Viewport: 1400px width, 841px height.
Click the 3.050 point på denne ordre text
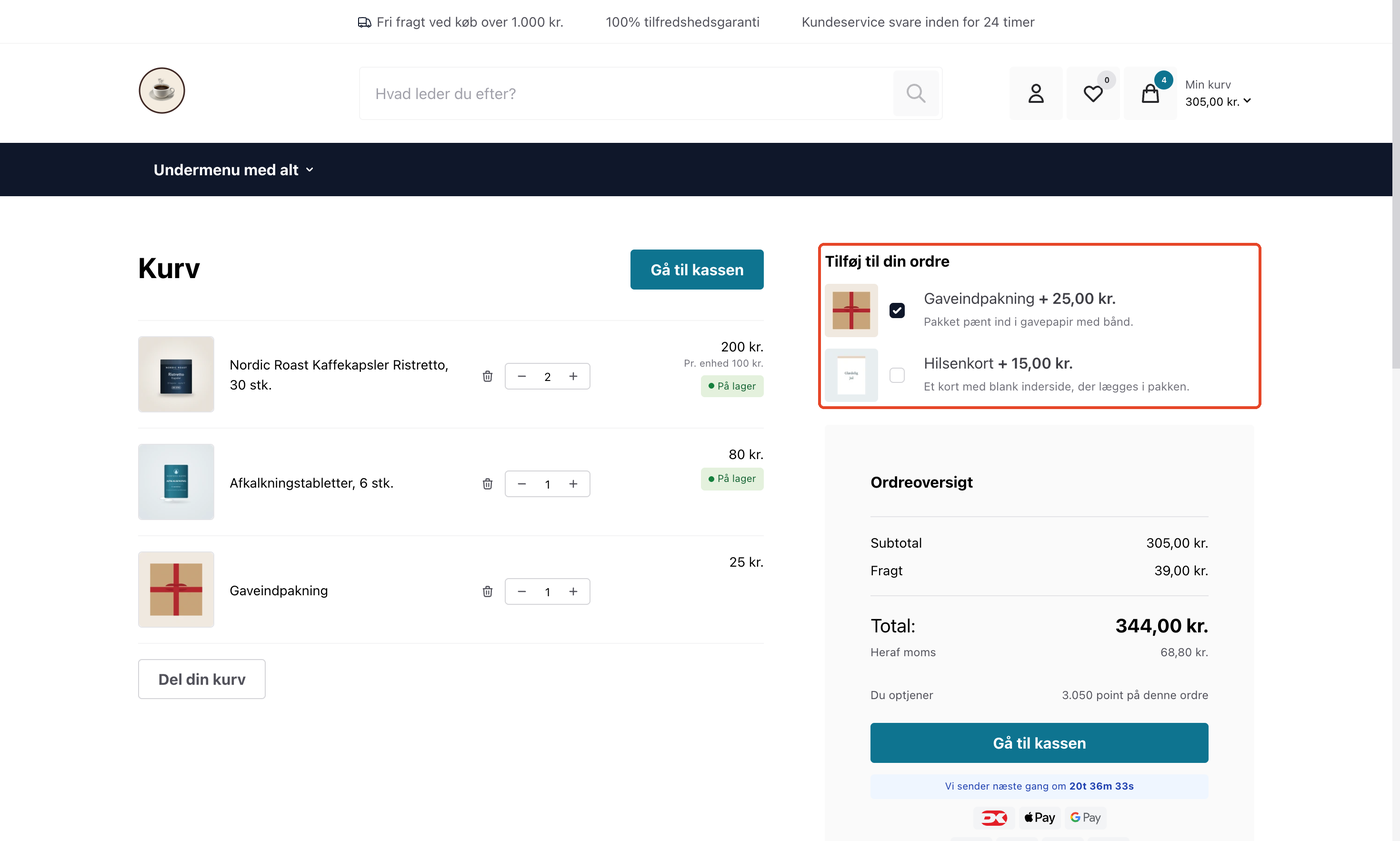[1135, 695]
